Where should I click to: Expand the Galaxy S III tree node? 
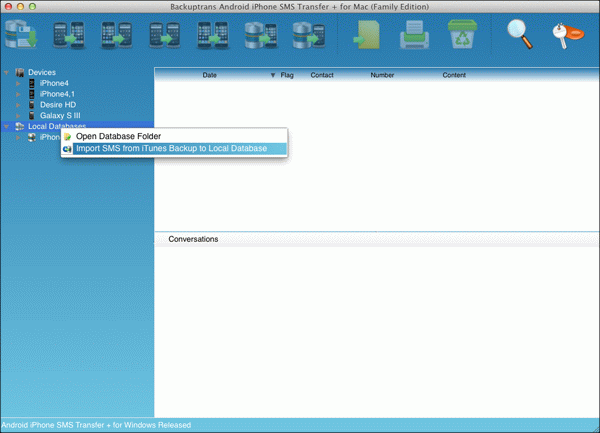(x=18, y=115)
